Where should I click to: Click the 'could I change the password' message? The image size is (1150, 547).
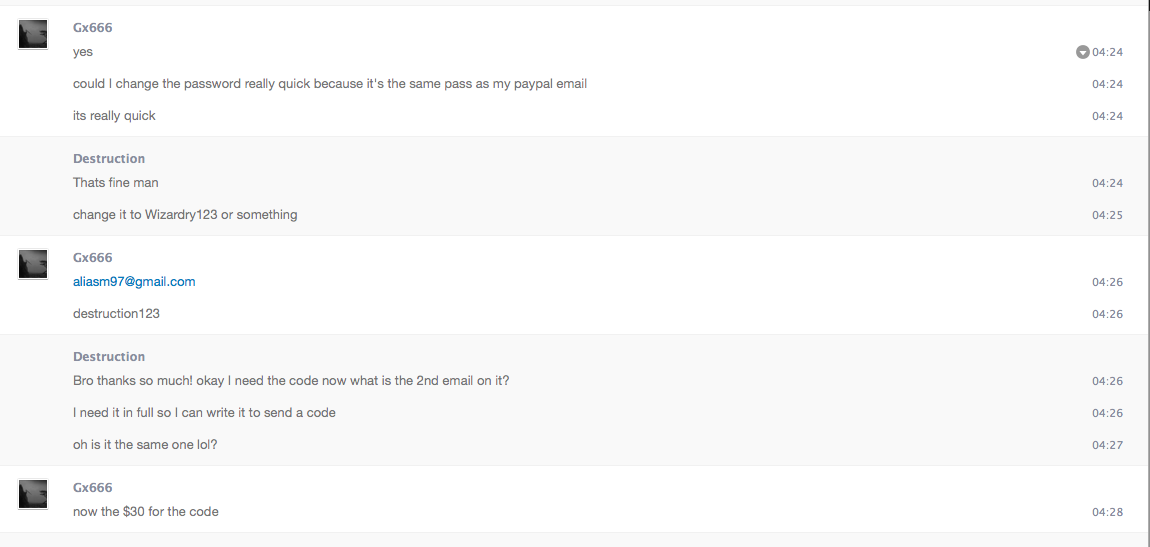pyautogui.click(x=330, y=84)
